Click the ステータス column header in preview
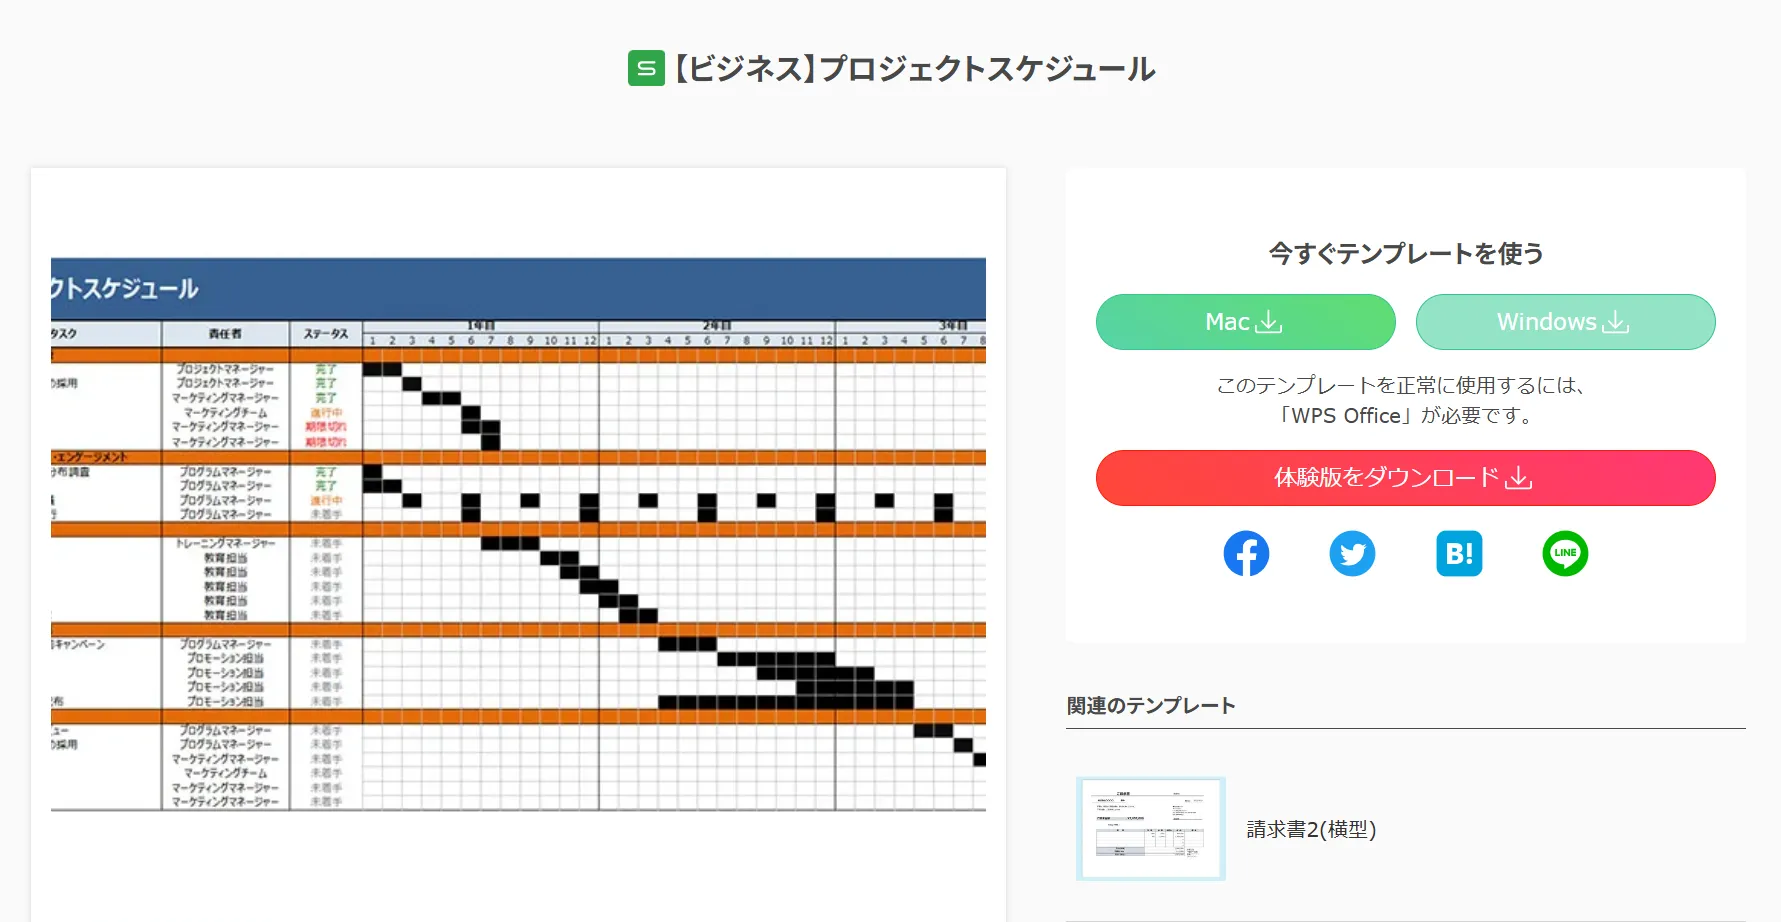This screenshot has height=922, width=1781. [326, 334]
